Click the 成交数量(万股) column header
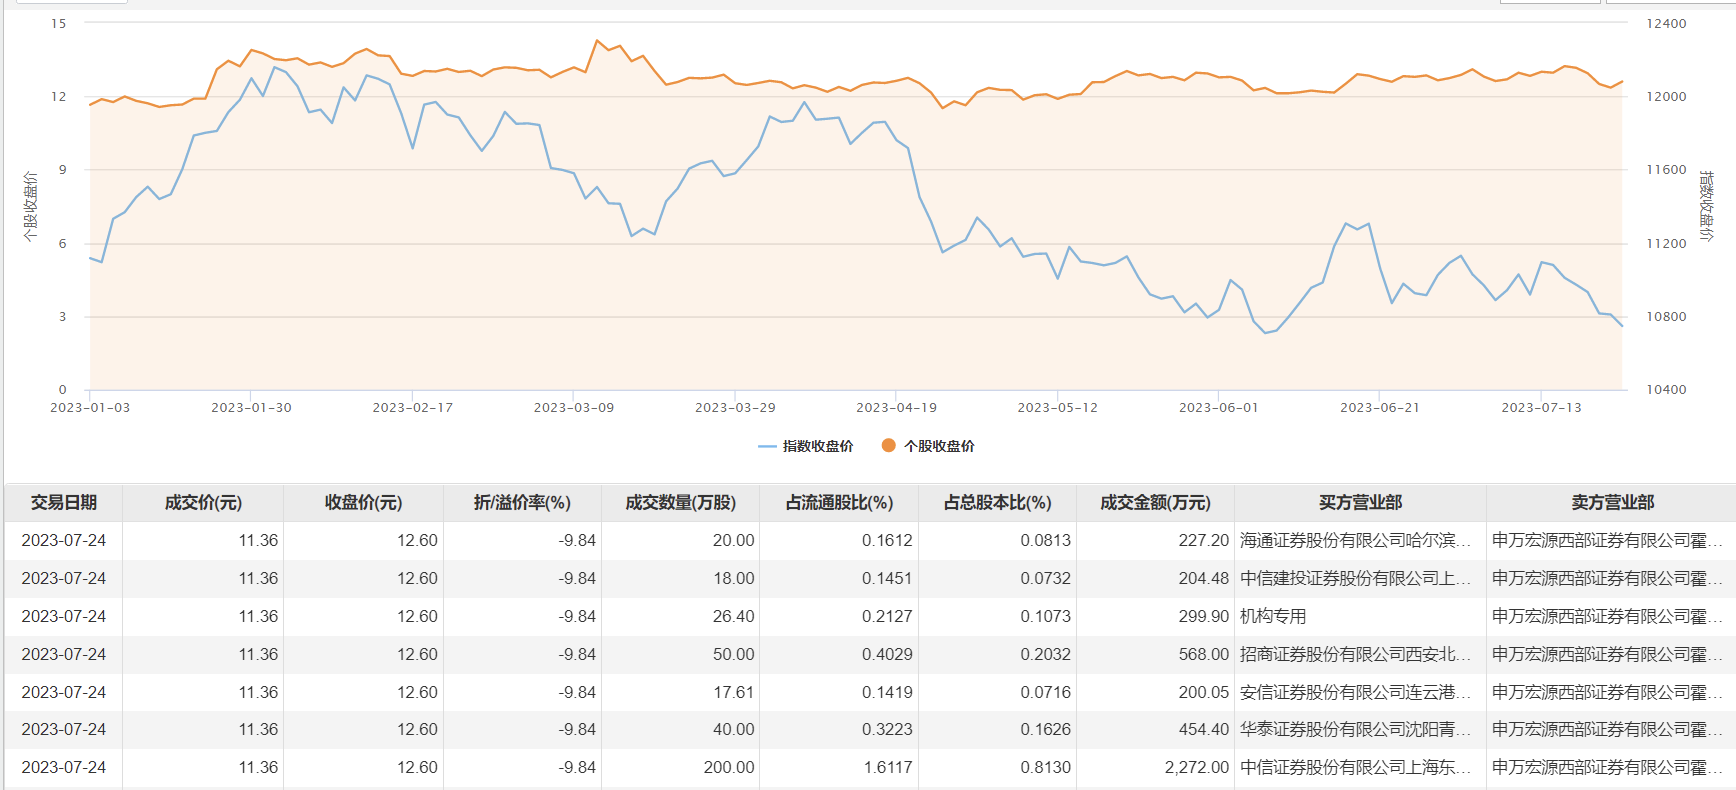Image resolution: width=1736 pixels, height=790 pixels. point(680,503)
